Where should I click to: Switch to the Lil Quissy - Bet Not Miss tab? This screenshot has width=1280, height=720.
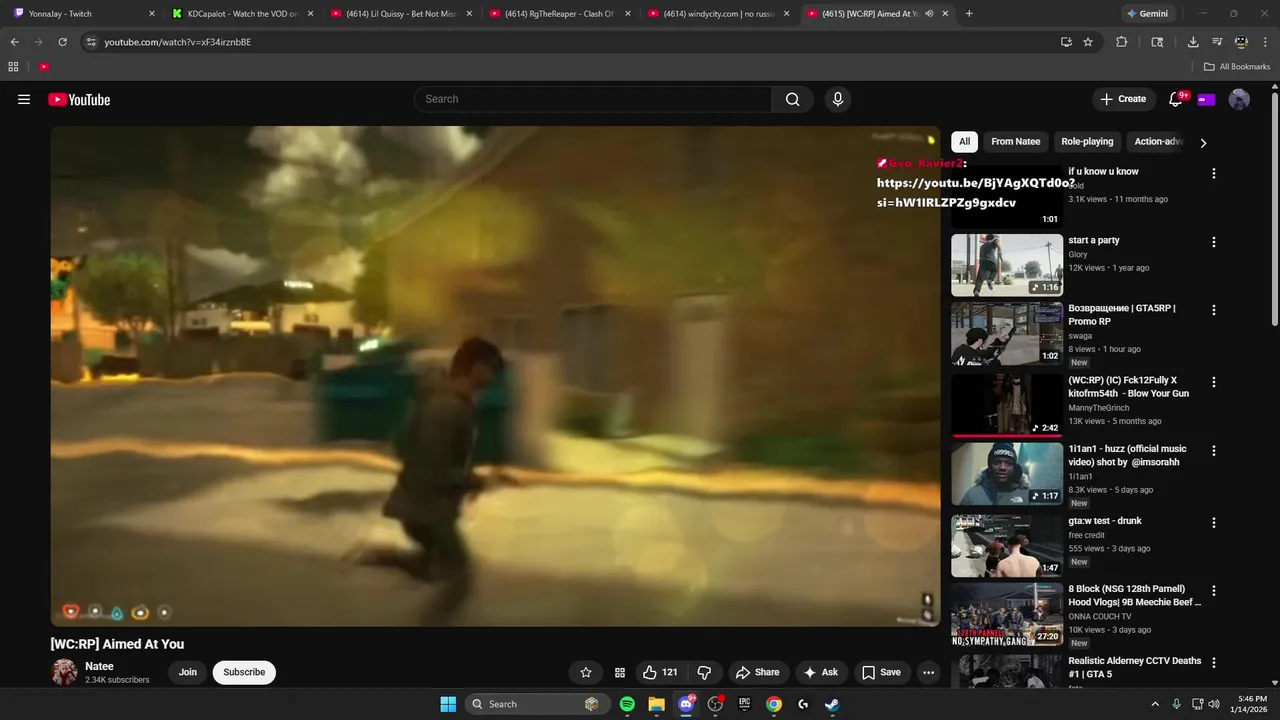401,14
